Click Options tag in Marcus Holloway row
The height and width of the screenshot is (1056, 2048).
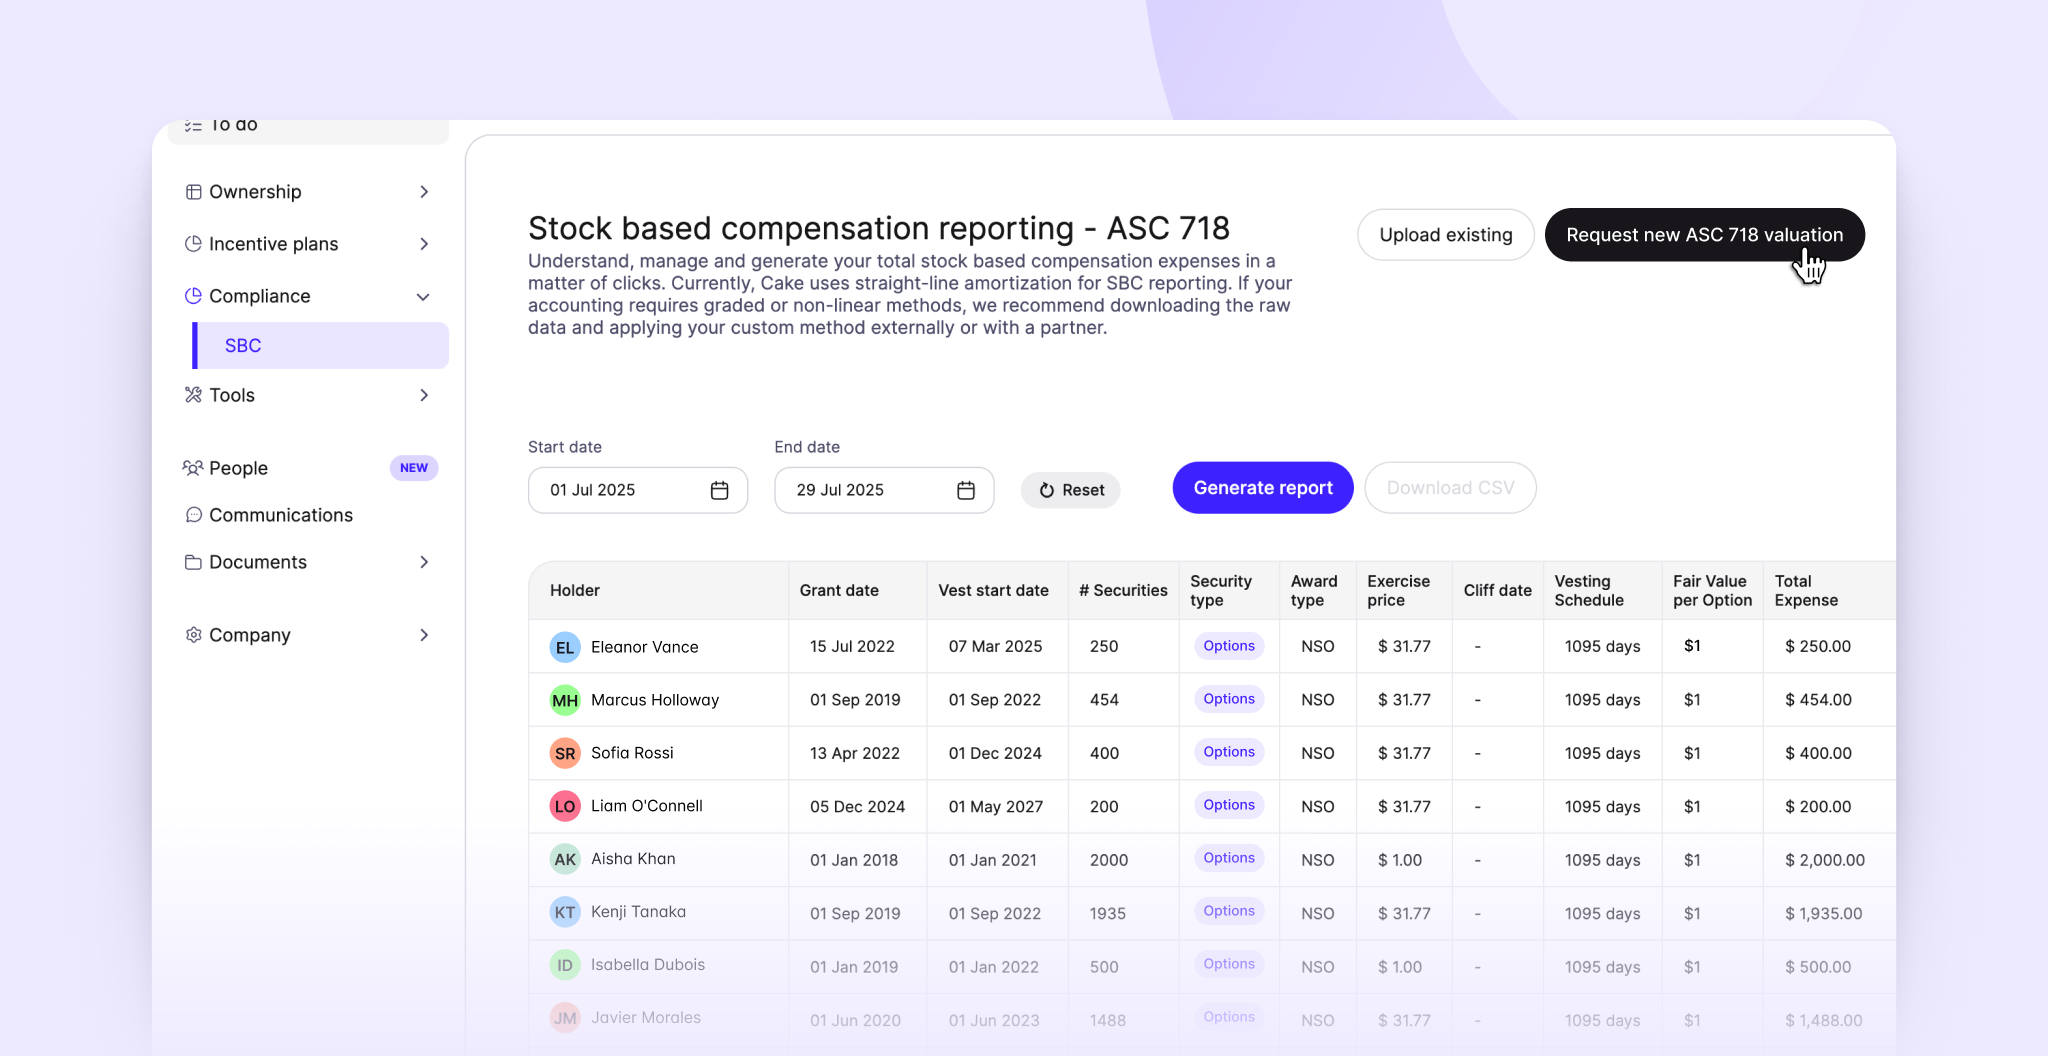[1229, 699]
